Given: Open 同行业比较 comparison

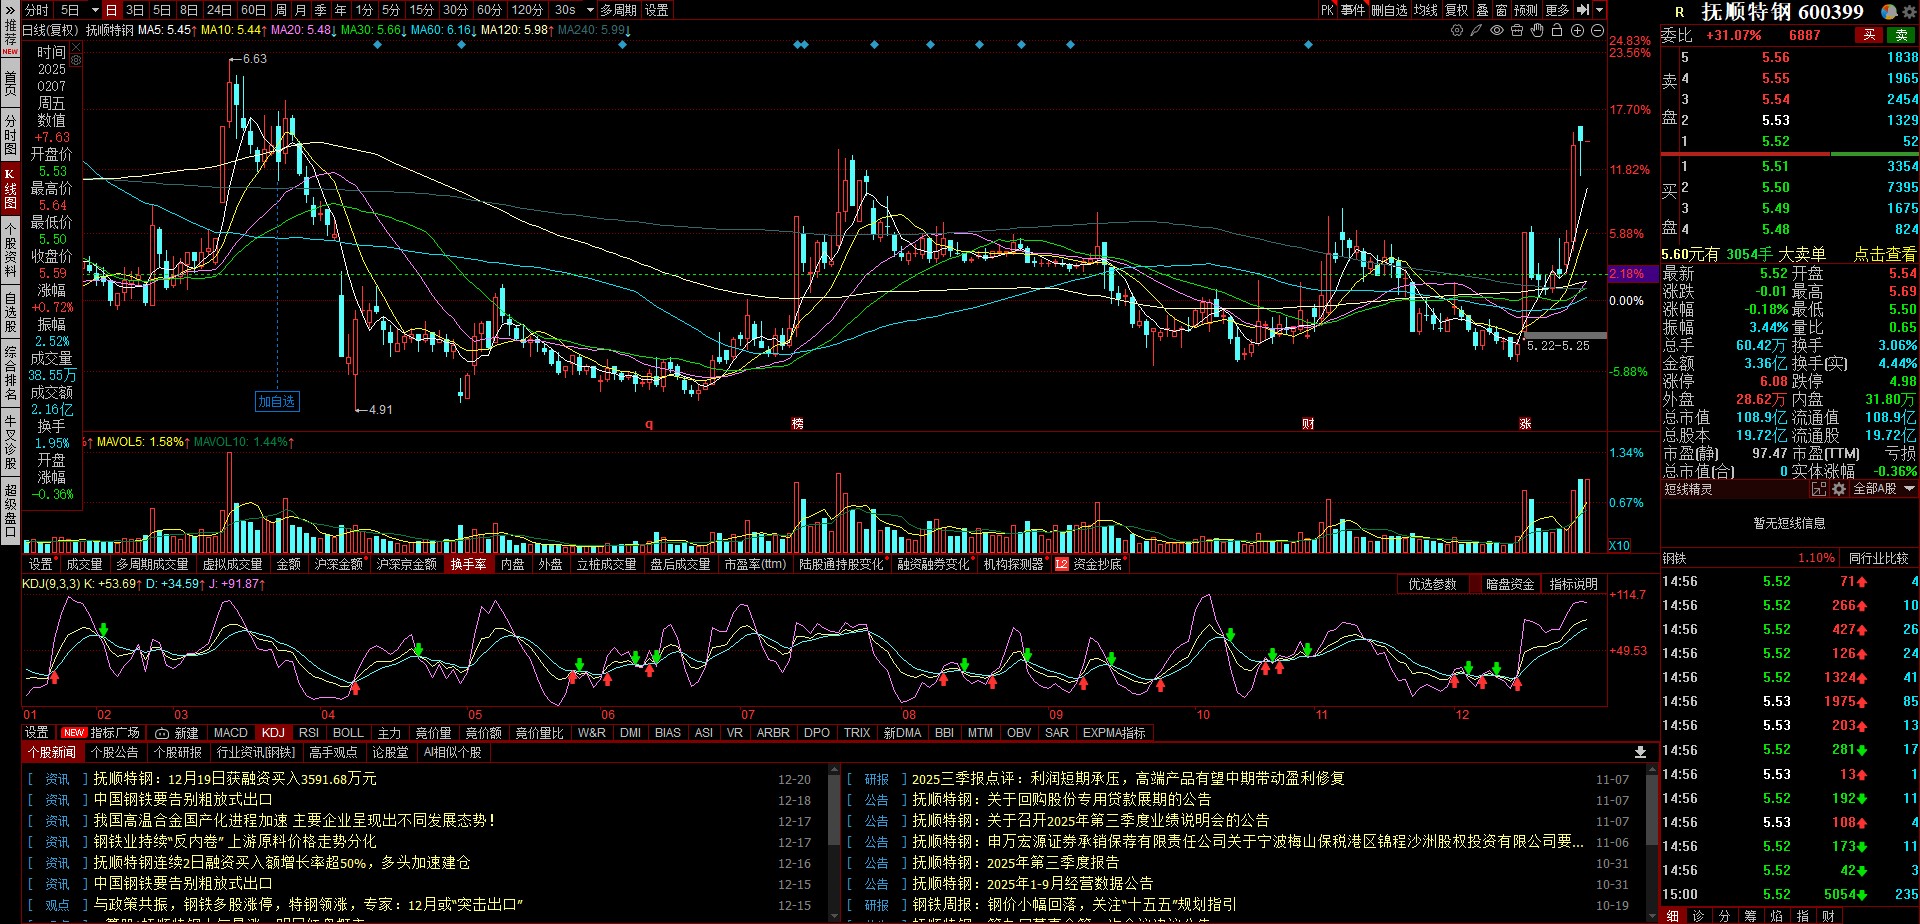Looking at the screenshot, I should [1878, 558].
